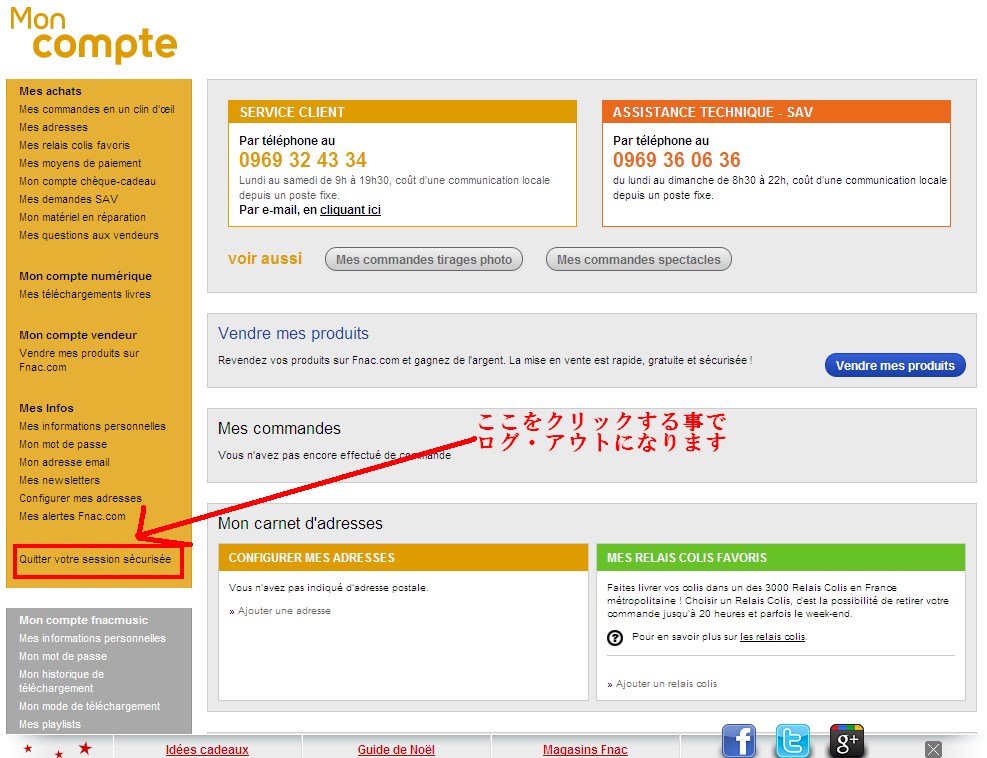Click the blue Vendre mes produits button
Screen dimensions: 987x758
tap(895, 365)
